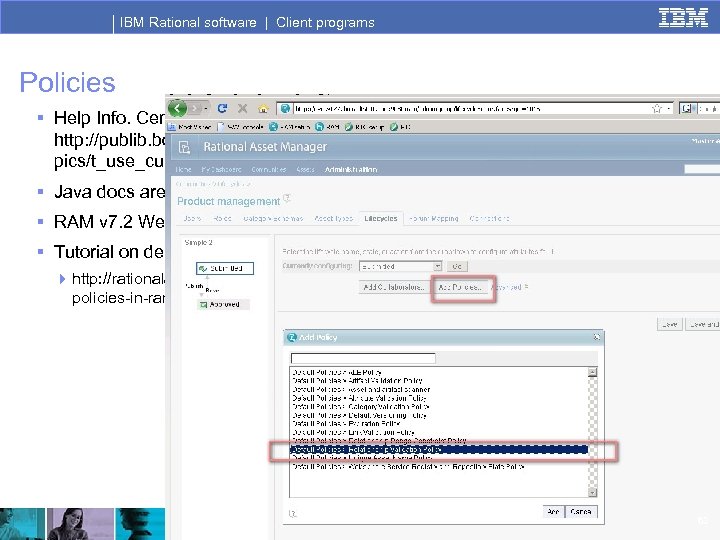Open the RAM bookmark in bookmarks bar

pos(327,127)
